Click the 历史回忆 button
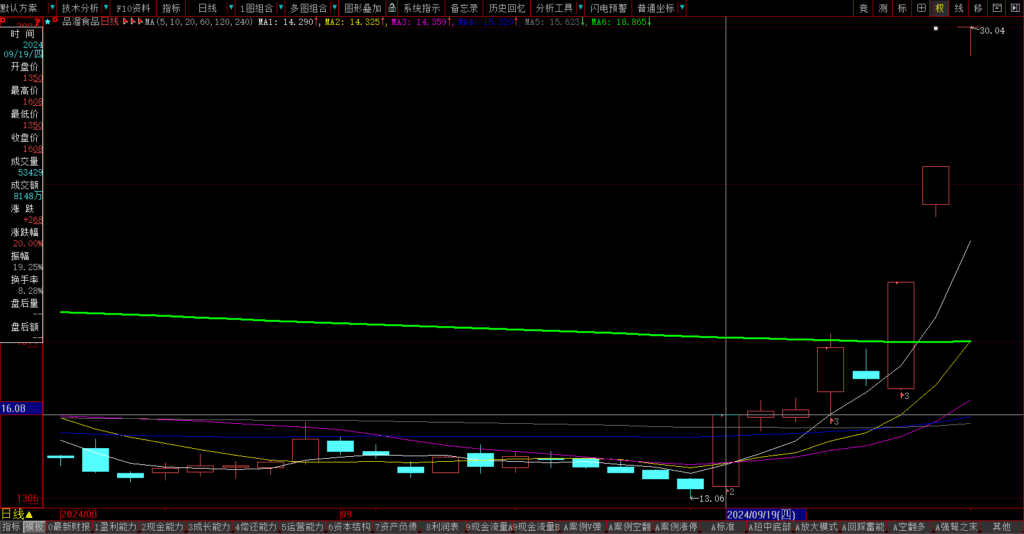Image resolution: width=1024 pixels, height=534 pixels. (506, 8)
